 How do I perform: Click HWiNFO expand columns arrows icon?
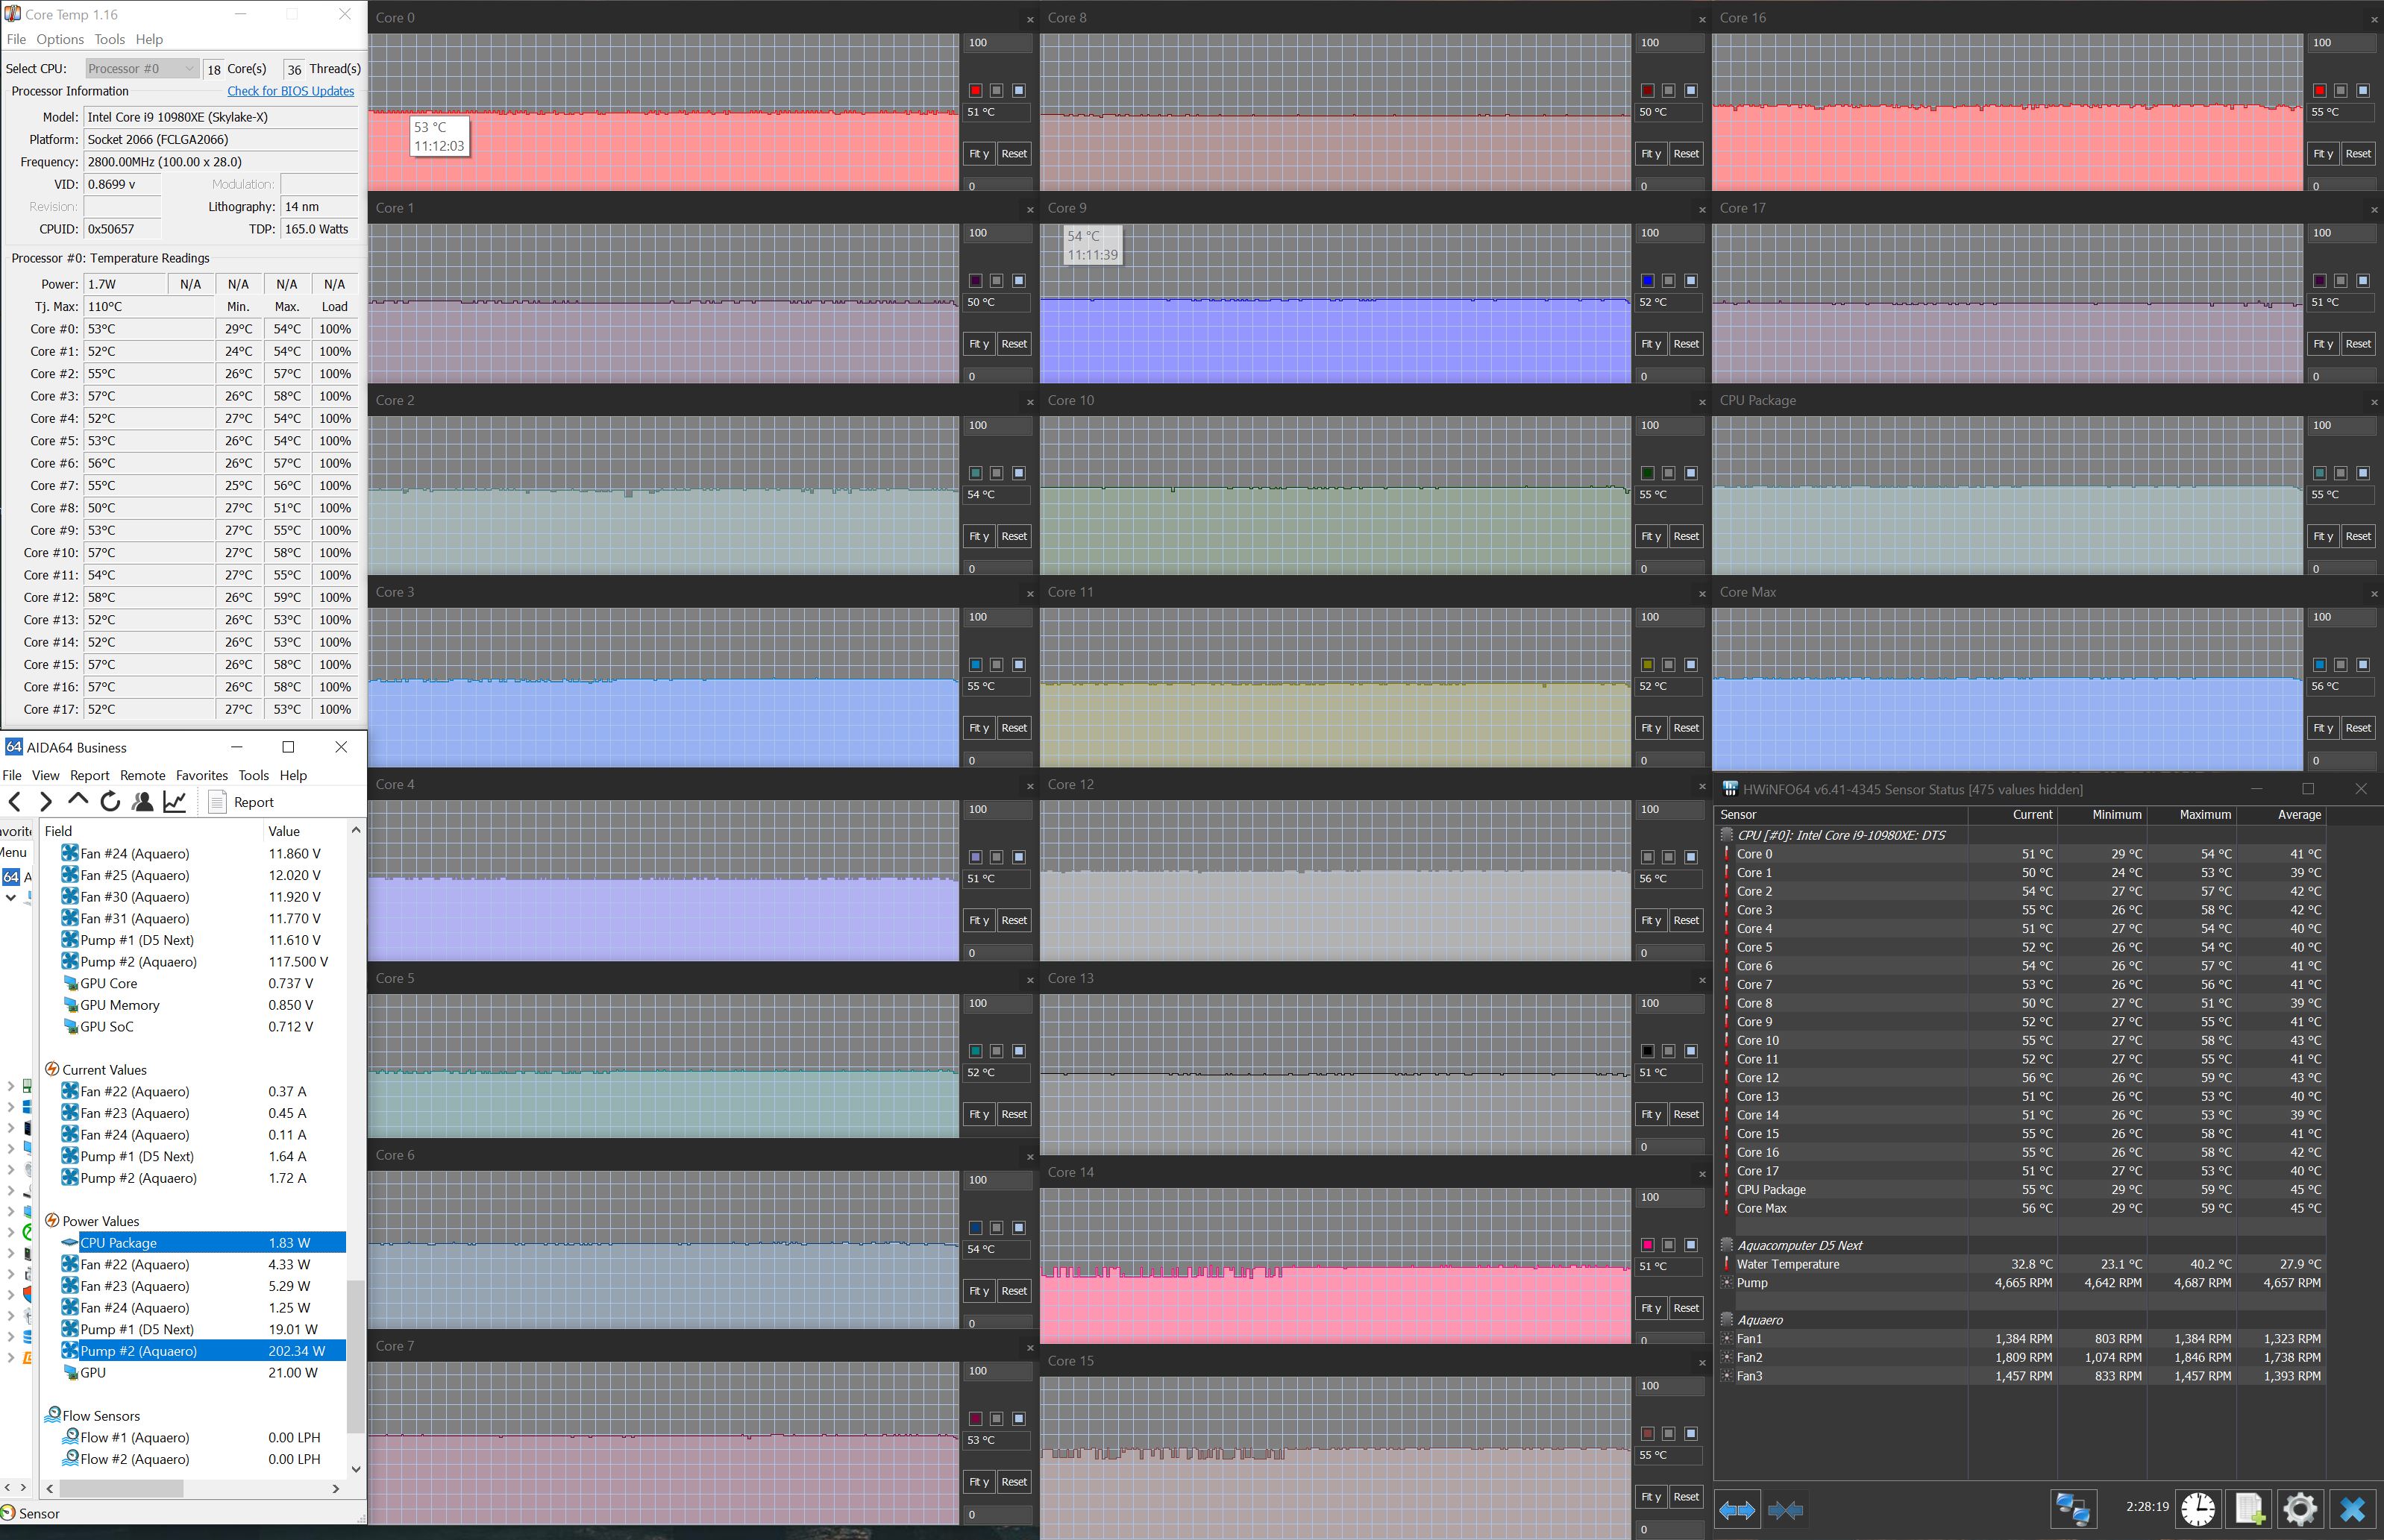1737,1509
